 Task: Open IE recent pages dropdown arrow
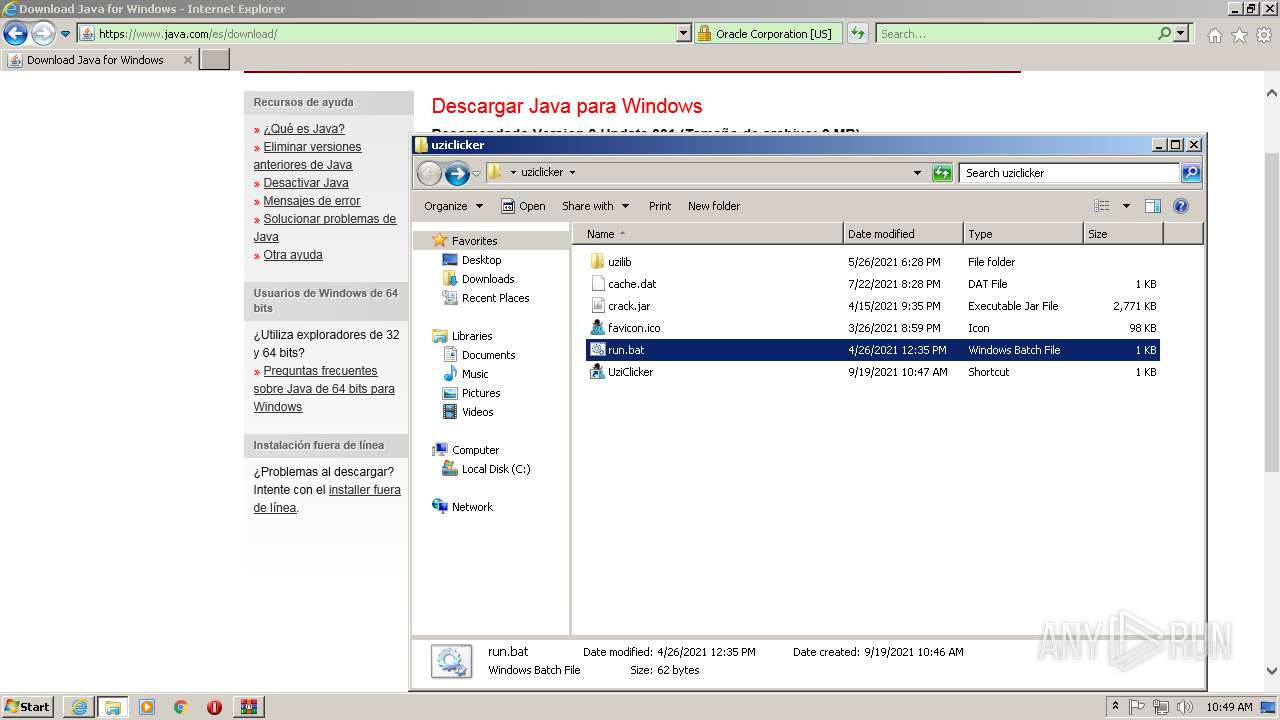click(66, 34)
